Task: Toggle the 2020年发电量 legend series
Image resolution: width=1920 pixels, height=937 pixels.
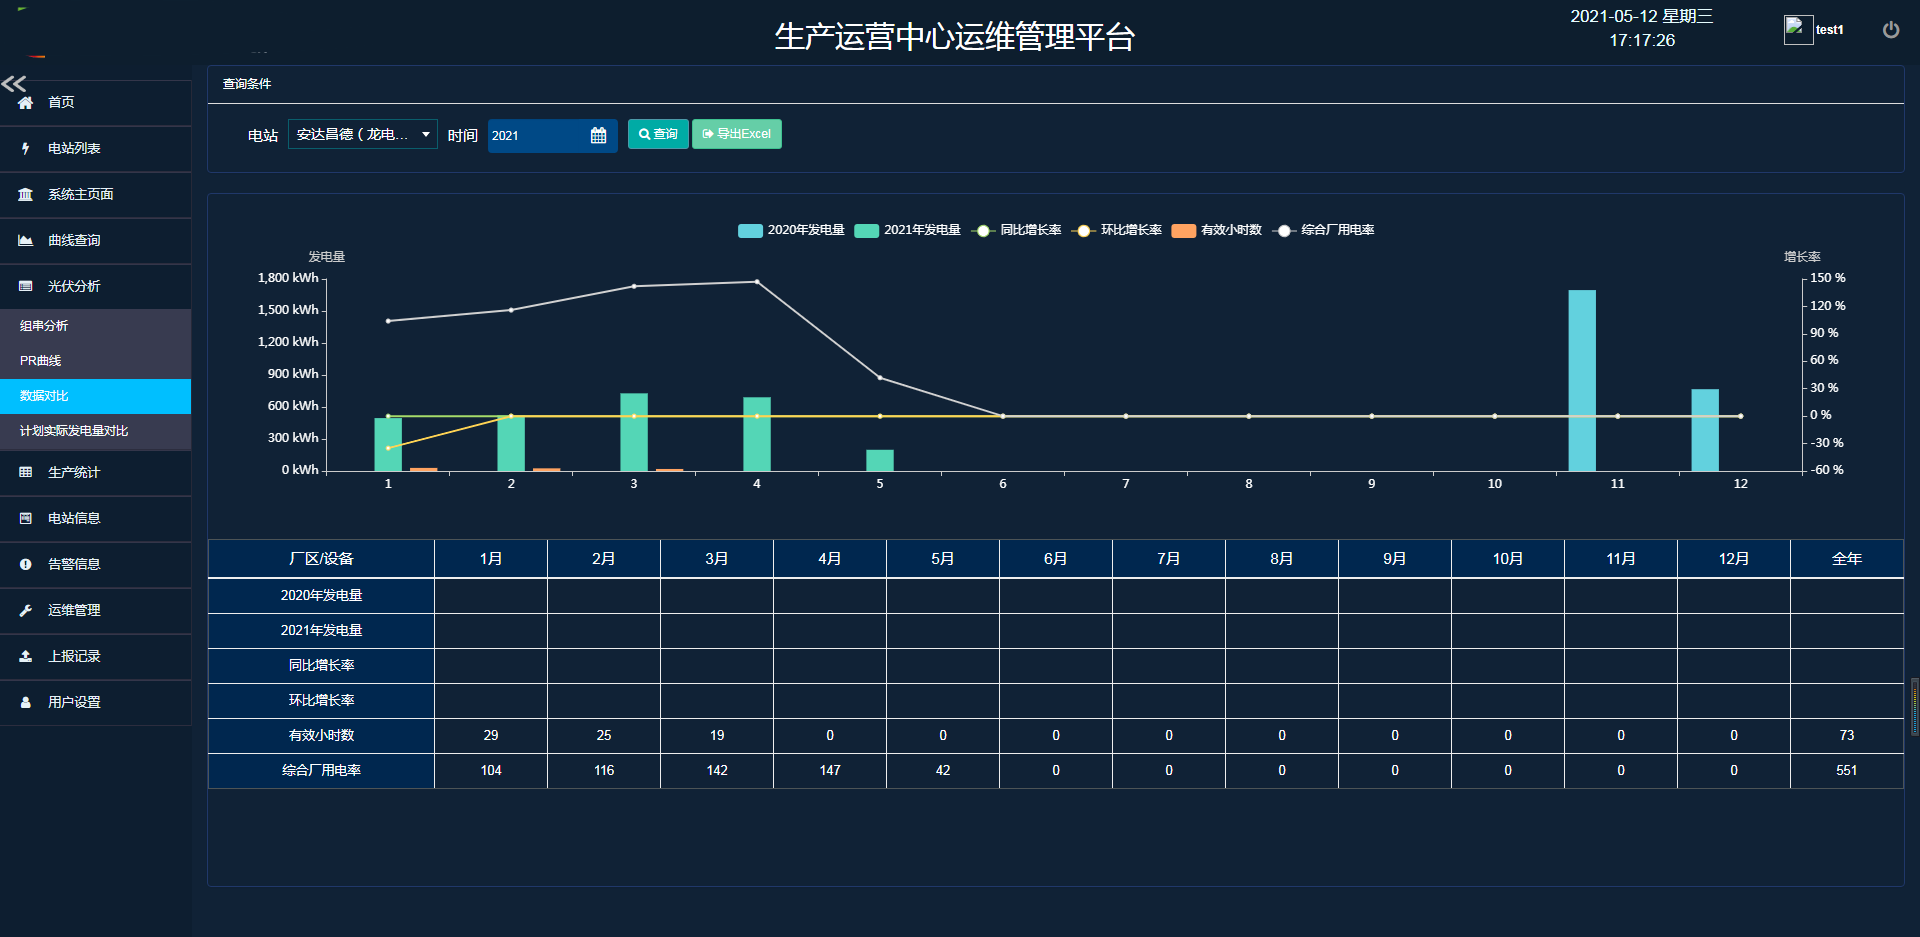Action: pos(791,231)
